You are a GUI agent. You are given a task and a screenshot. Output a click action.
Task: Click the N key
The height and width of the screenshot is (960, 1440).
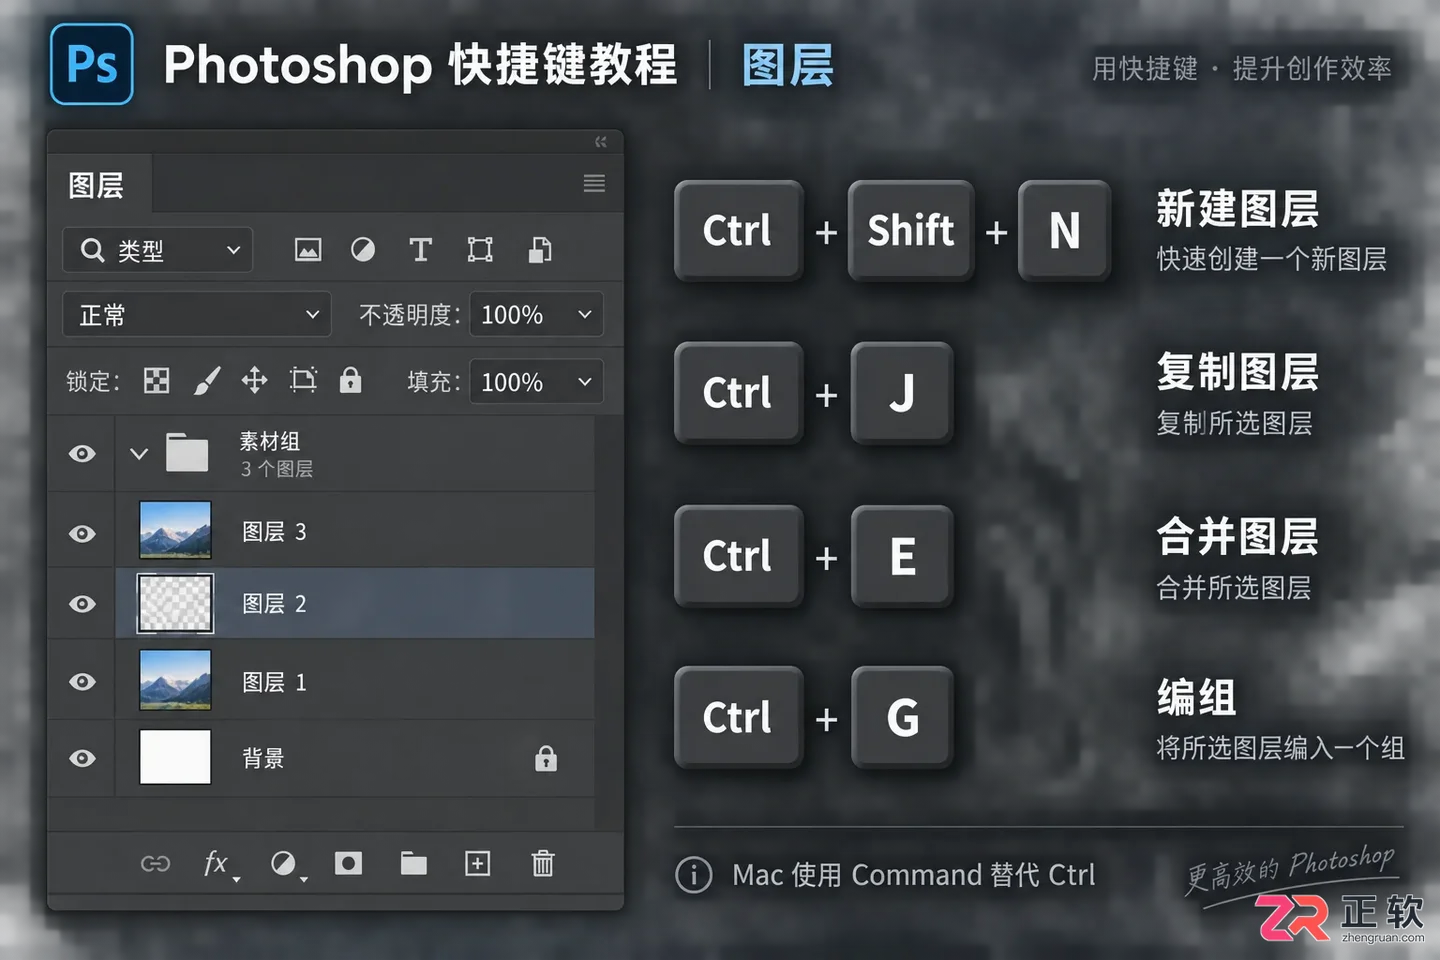pyautogui.click(x=1064, y=231)
